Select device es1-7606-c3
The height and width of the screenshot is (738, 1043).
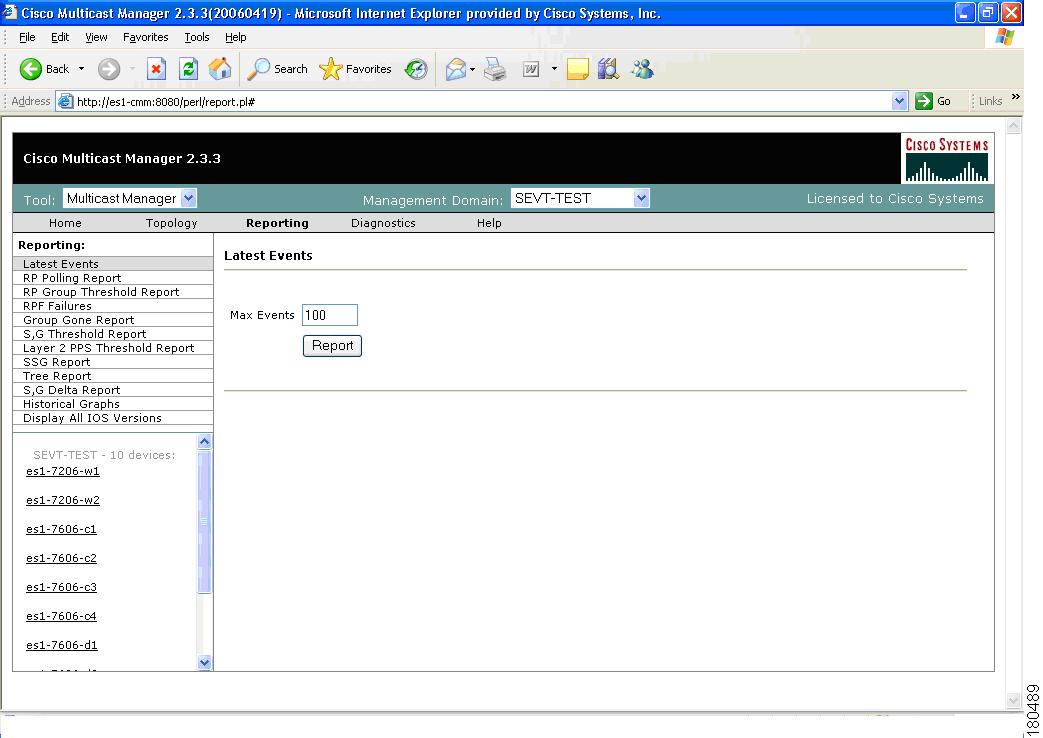click(x=61, y=588)
